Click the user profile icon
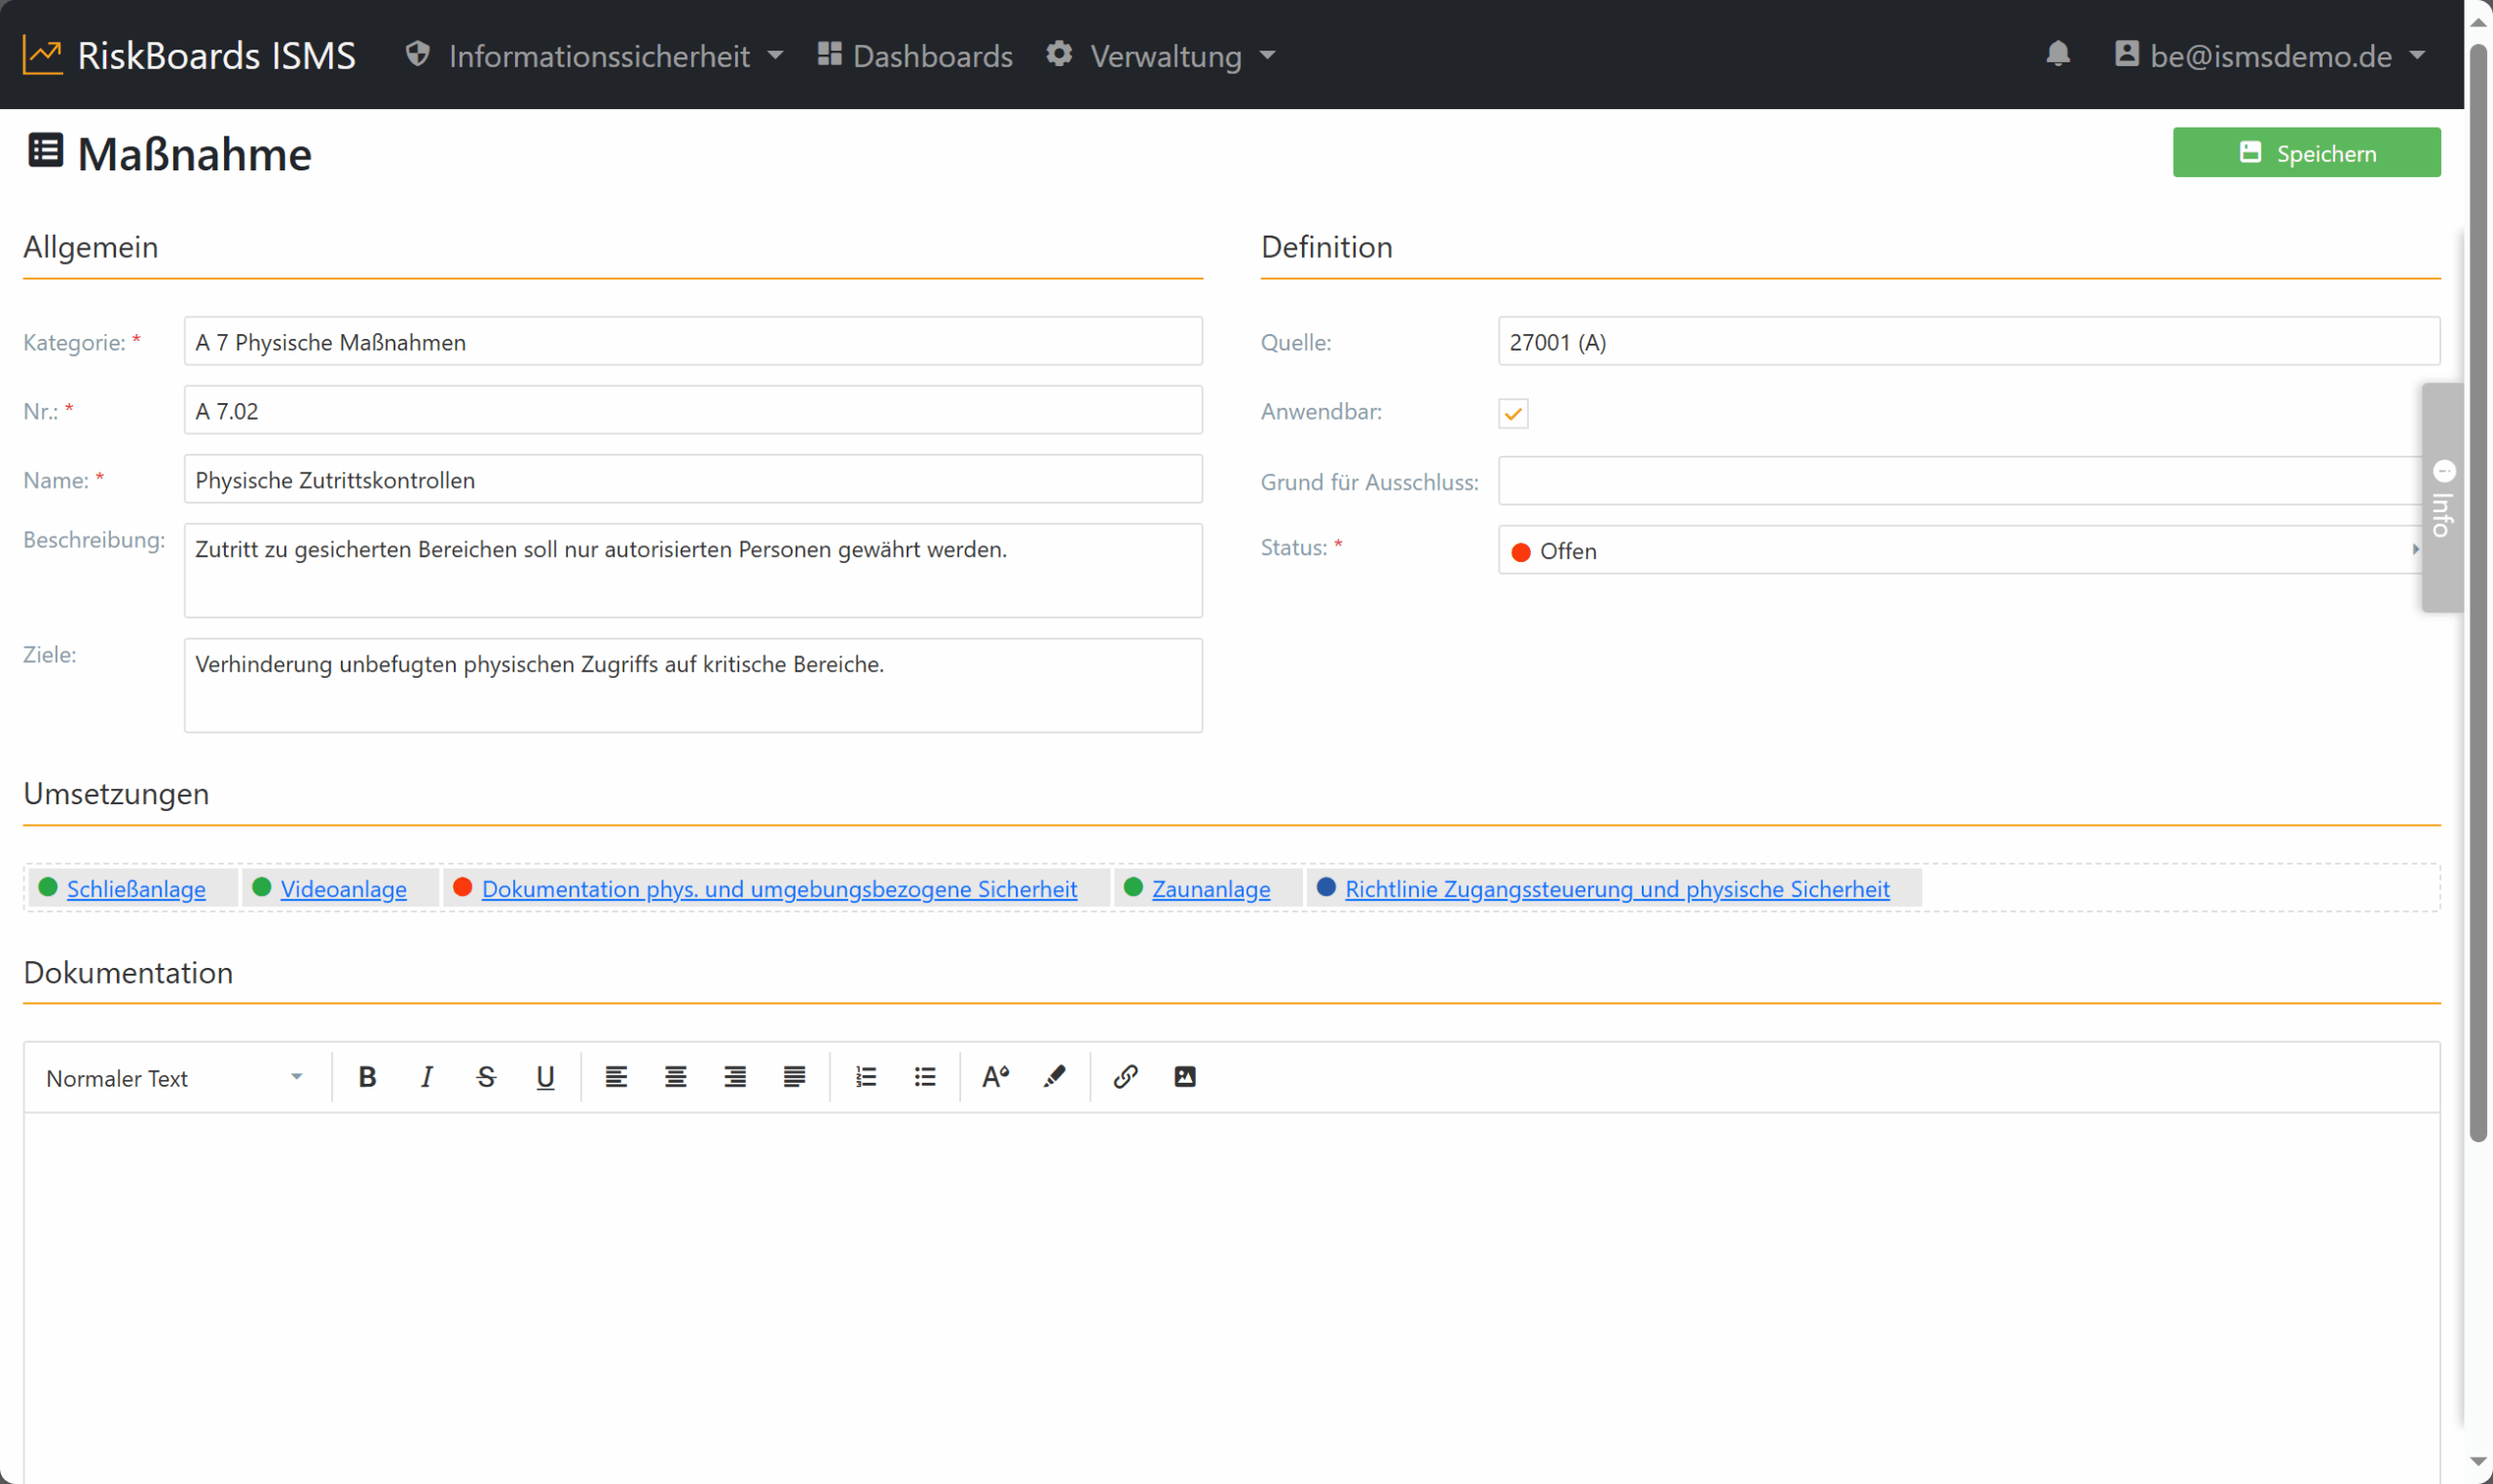The height and width of the screenshot is (1484, 2493). (x=2127, y=54)
